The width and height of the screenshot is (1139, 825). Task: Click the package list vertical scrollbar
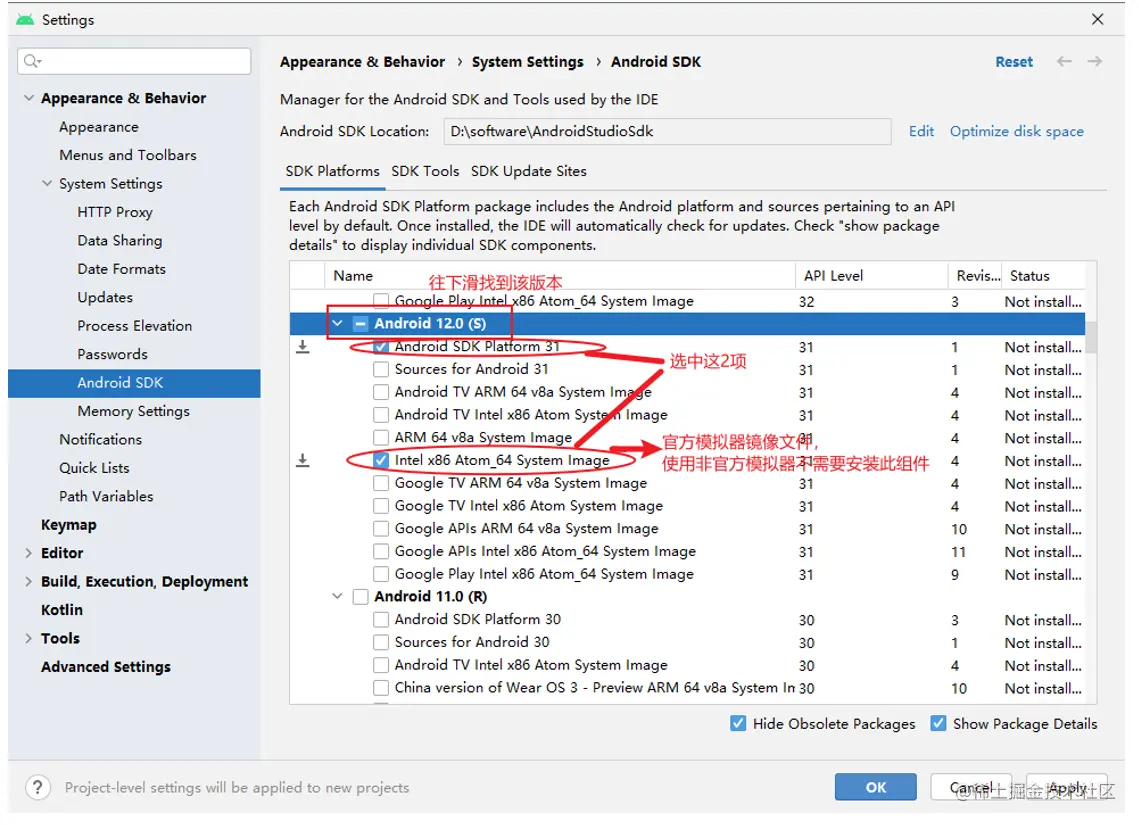tap(1091, 338)
